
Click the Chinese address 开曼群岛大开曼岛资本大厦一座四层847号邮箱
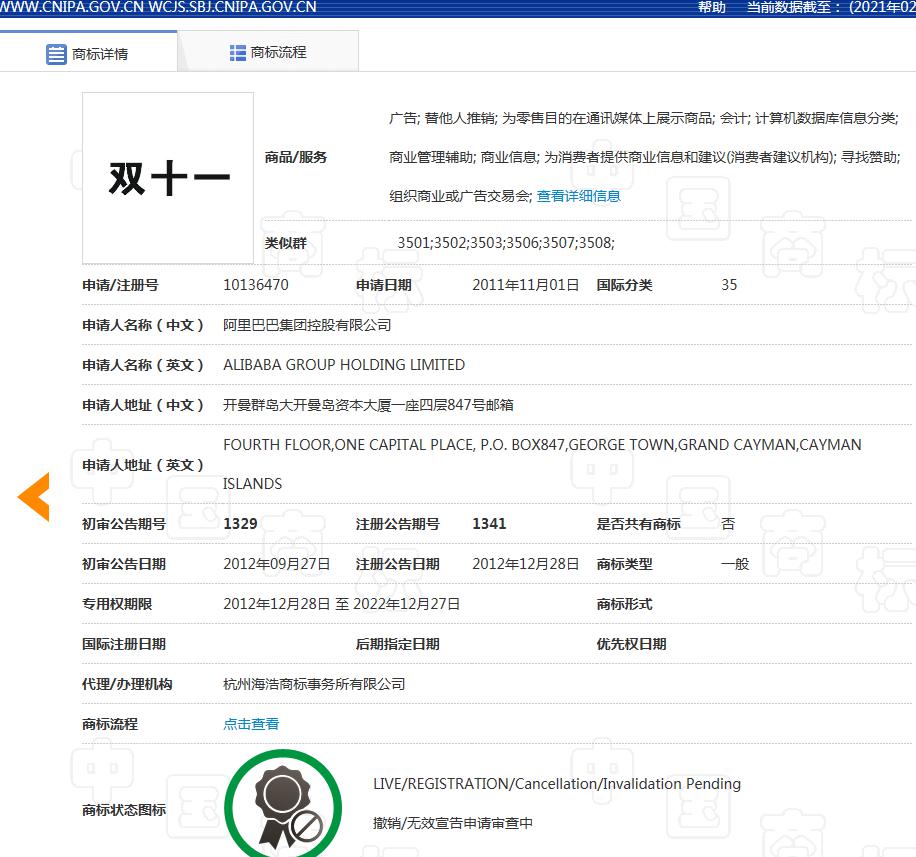[x=369, y=405]
